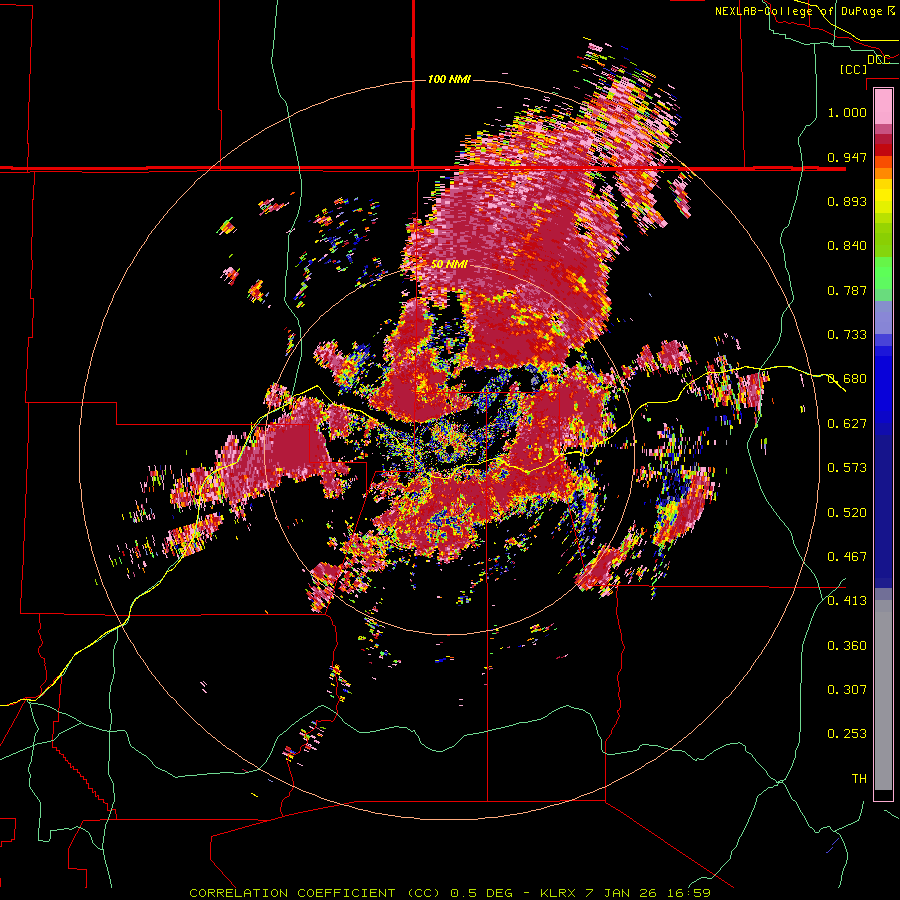Click the 1.000 legend value
This screenshot has height=900, width=900.
(847, 112)
